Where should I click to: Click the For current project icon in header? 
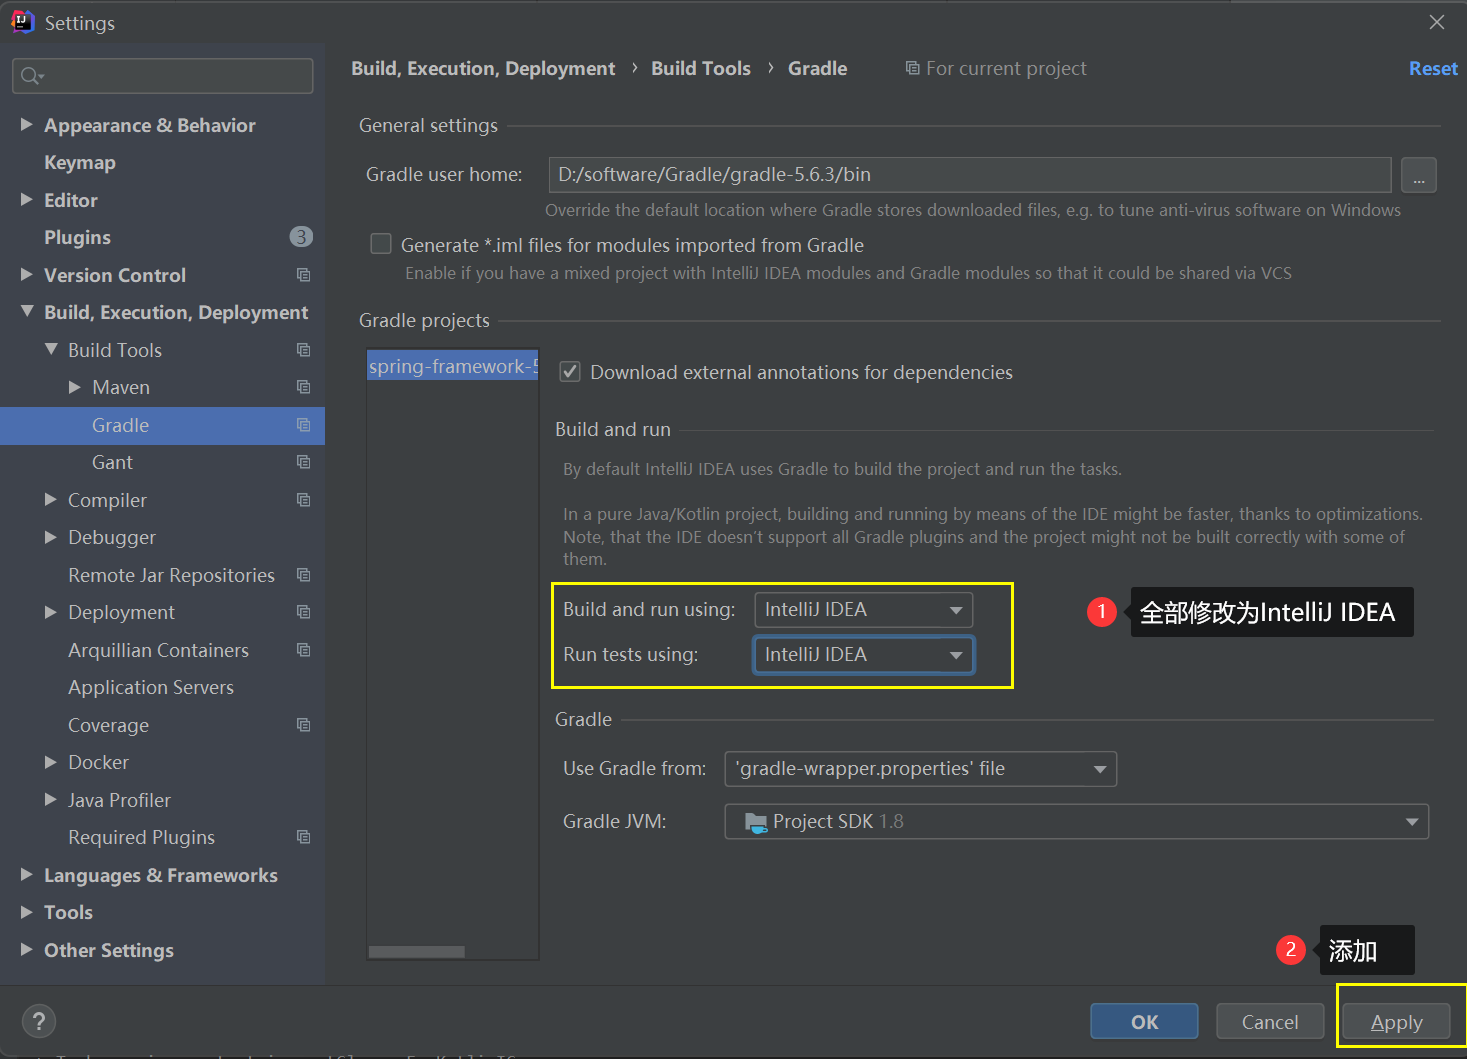coord(912,68)
